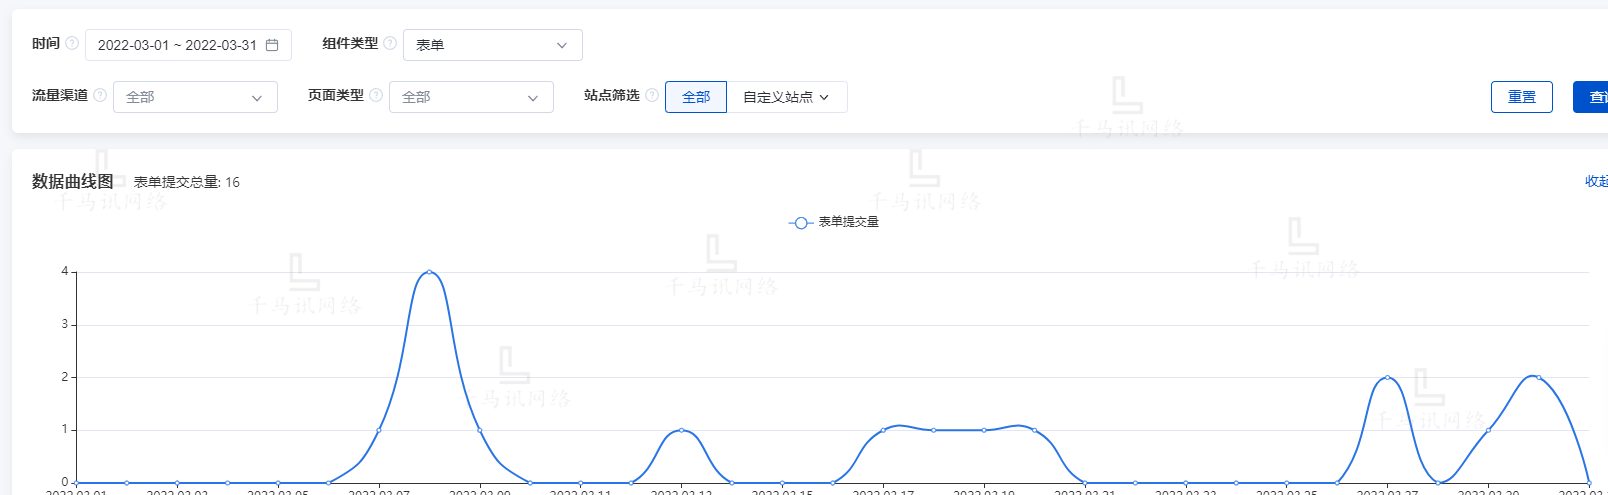Toggle the 表单提交量 legend series

(848, 222)
